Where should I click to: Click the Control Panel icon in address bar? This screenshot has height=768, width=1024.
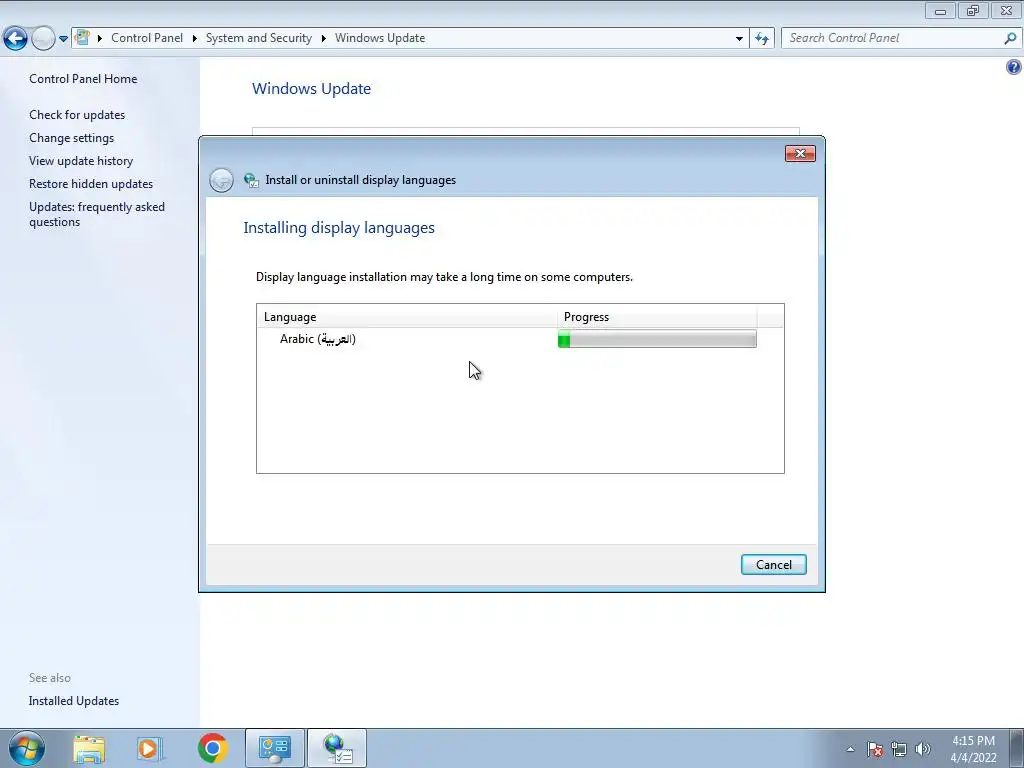click(x=82, y=37)
